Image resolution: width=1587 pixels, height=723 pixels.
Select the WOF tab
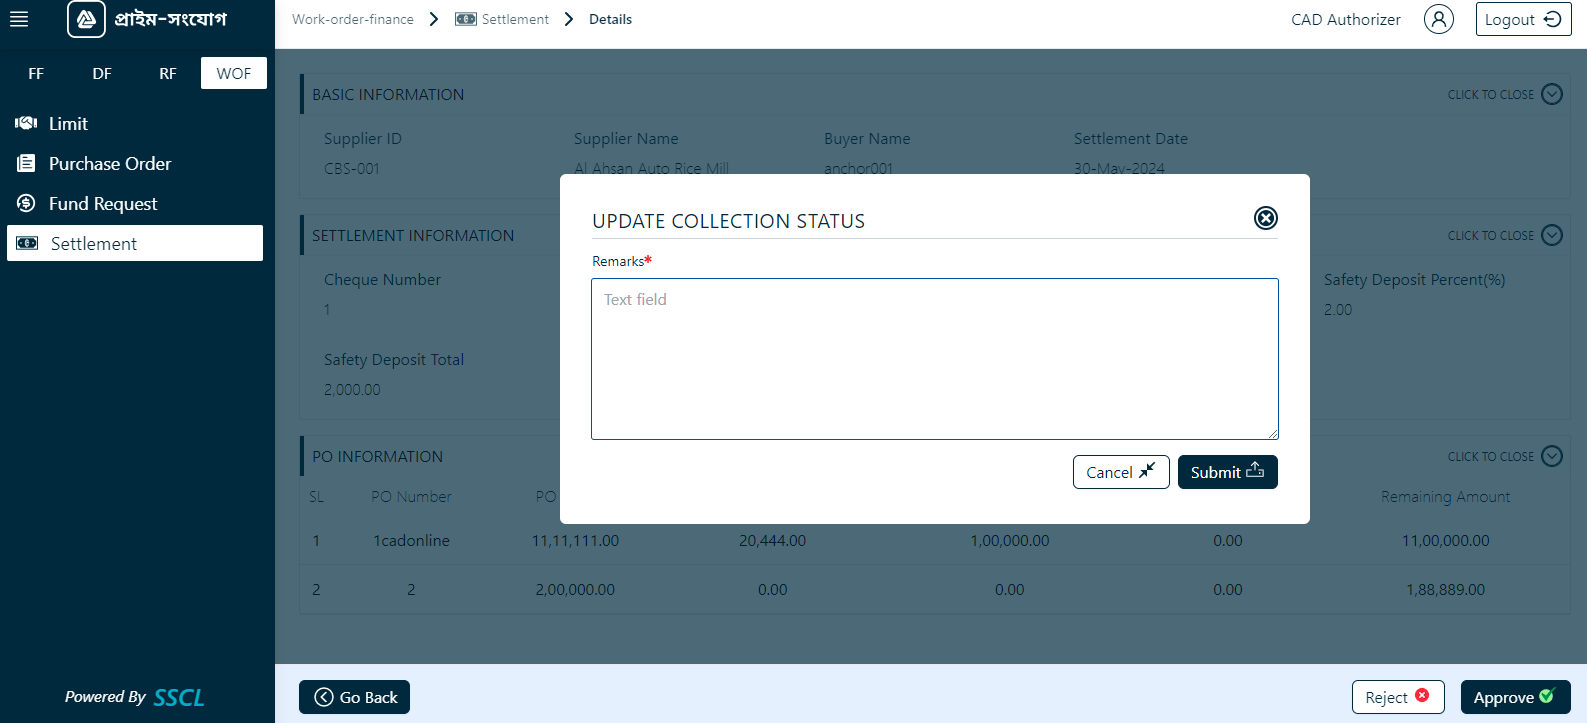coord(234,73)
